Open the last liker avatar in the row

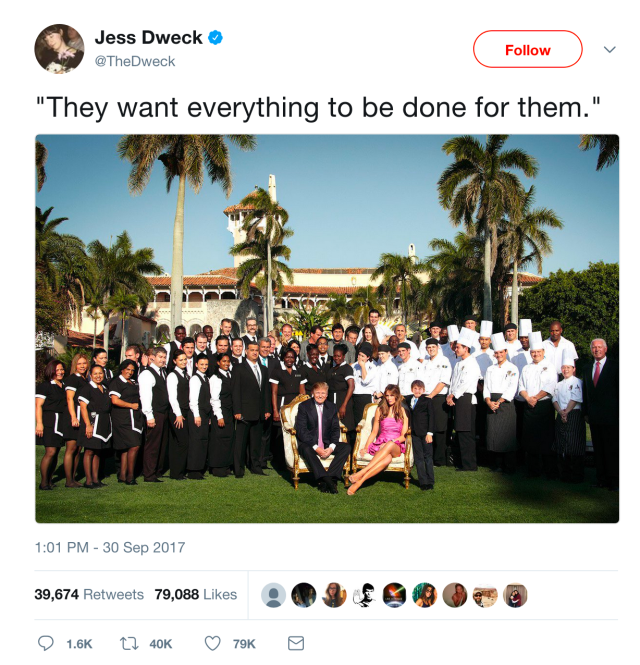tap(515, 595)
